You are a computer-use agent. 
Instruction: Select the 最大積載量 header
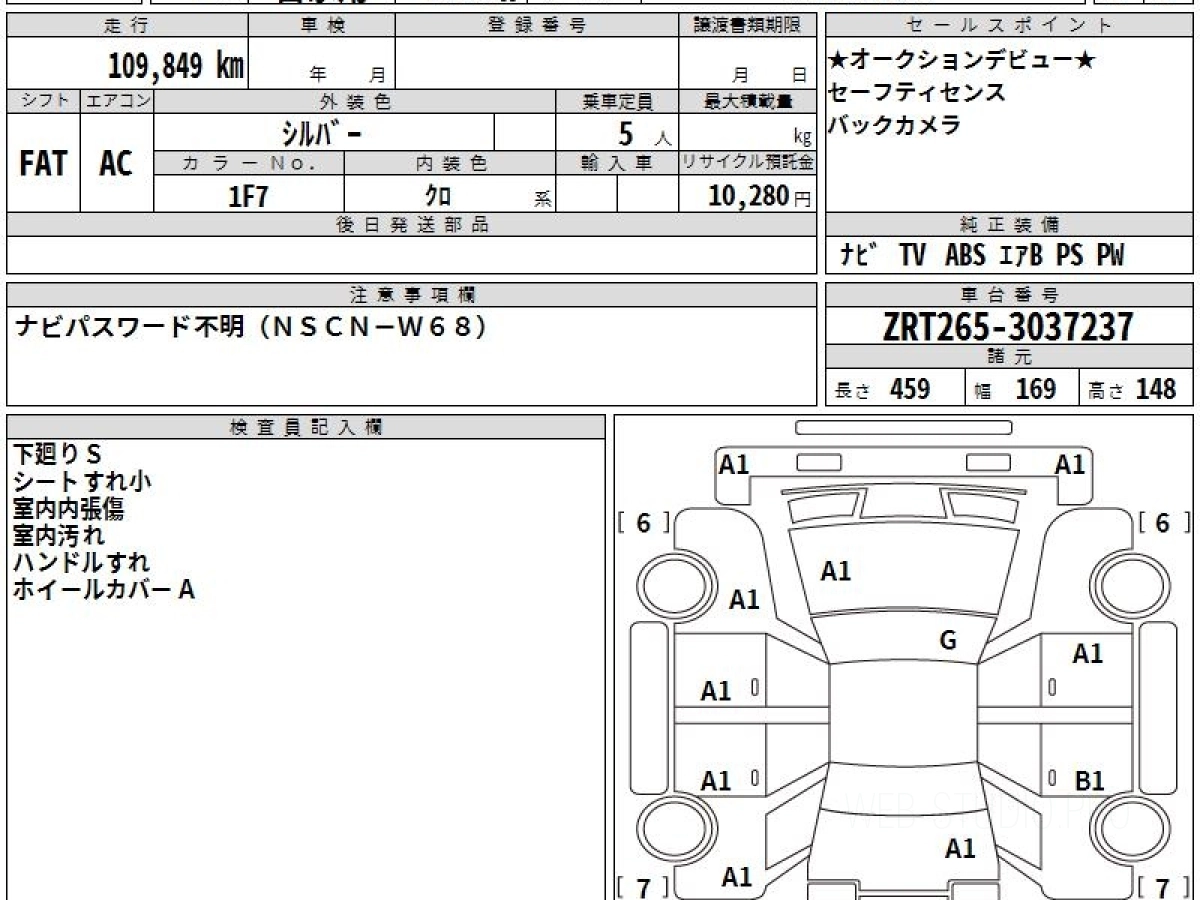[747, 101]
